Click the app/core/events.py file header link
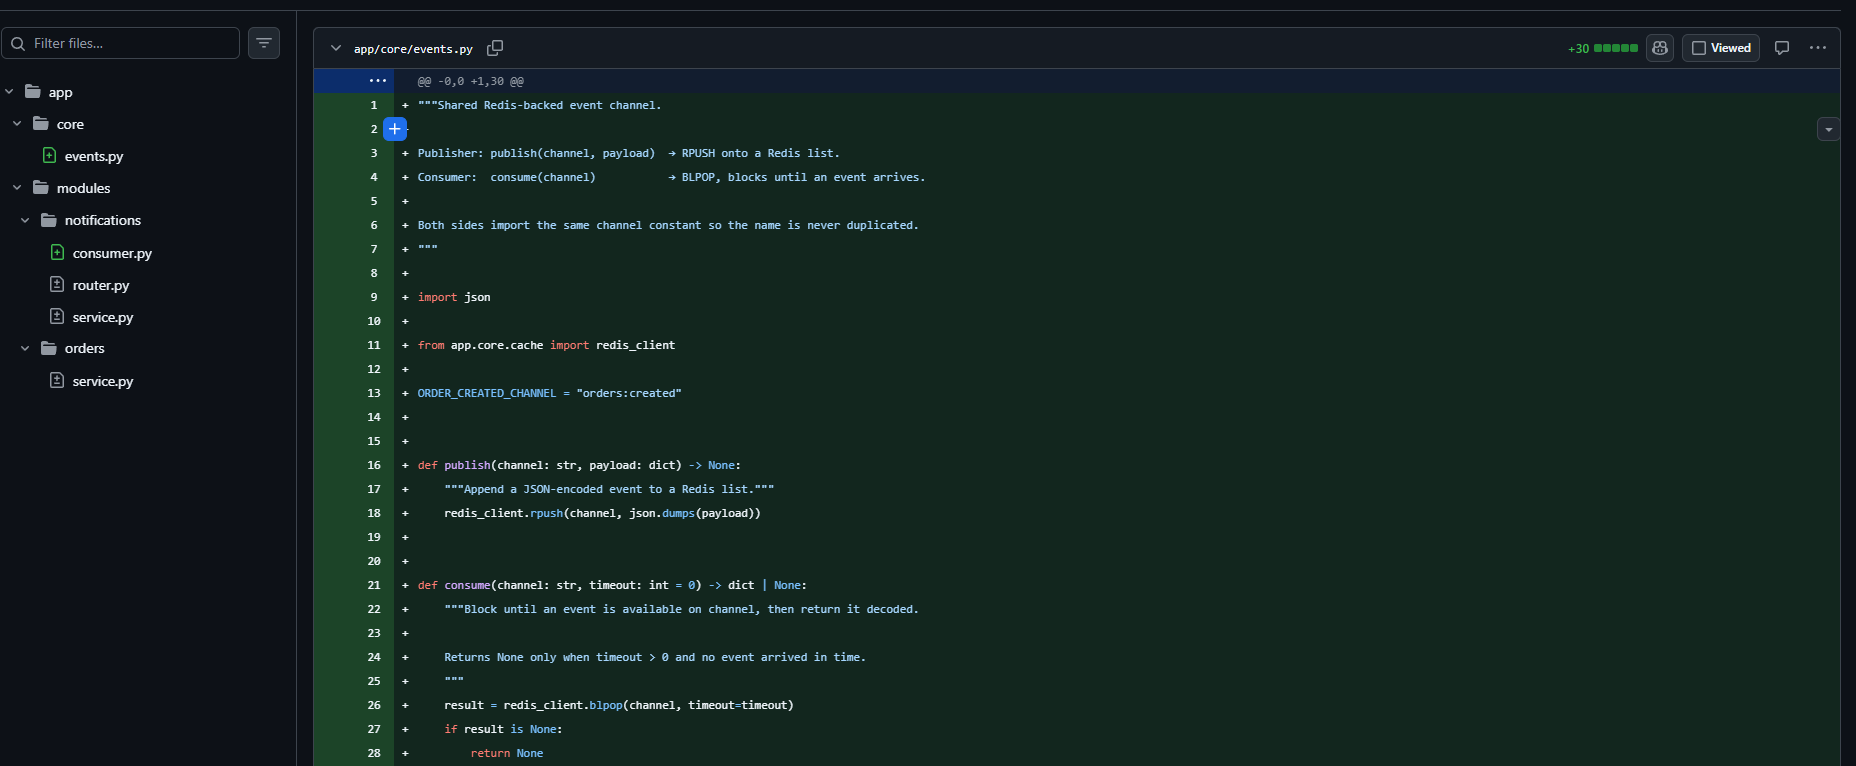 413,49
